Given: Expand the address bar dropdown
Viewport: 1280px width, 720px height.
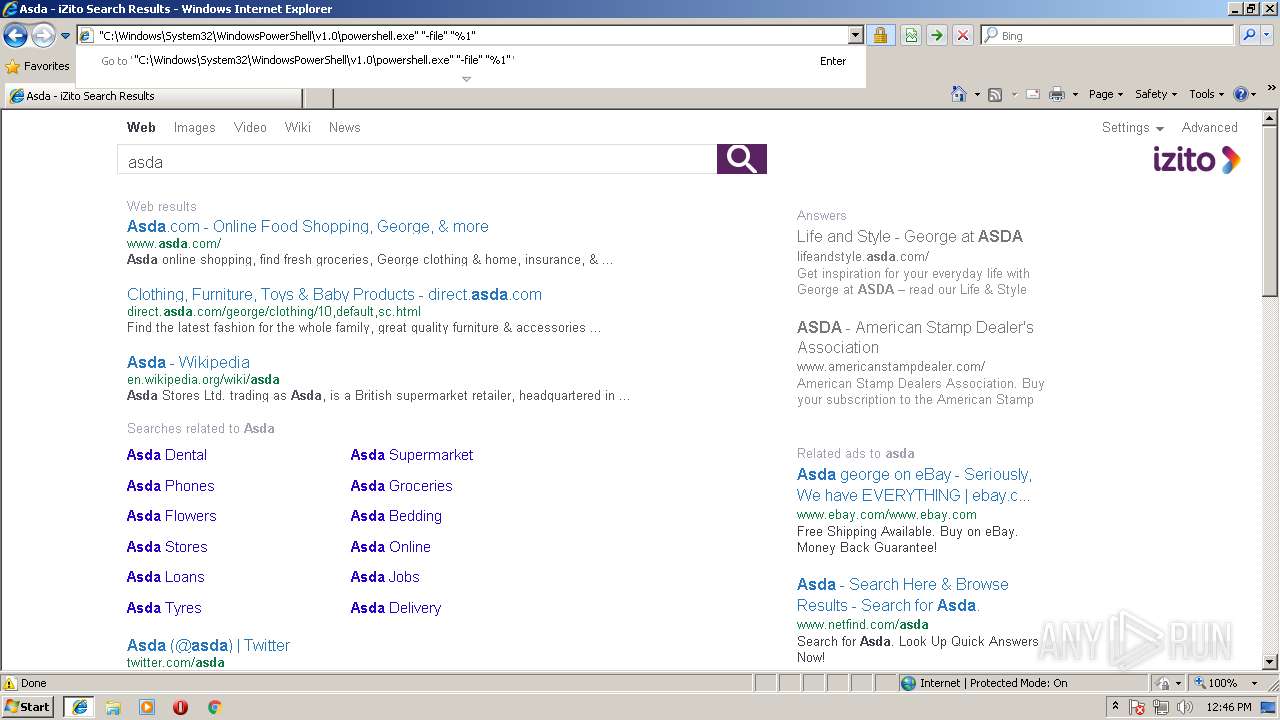Looking at the screenshot, I should (x=855, y=36).
